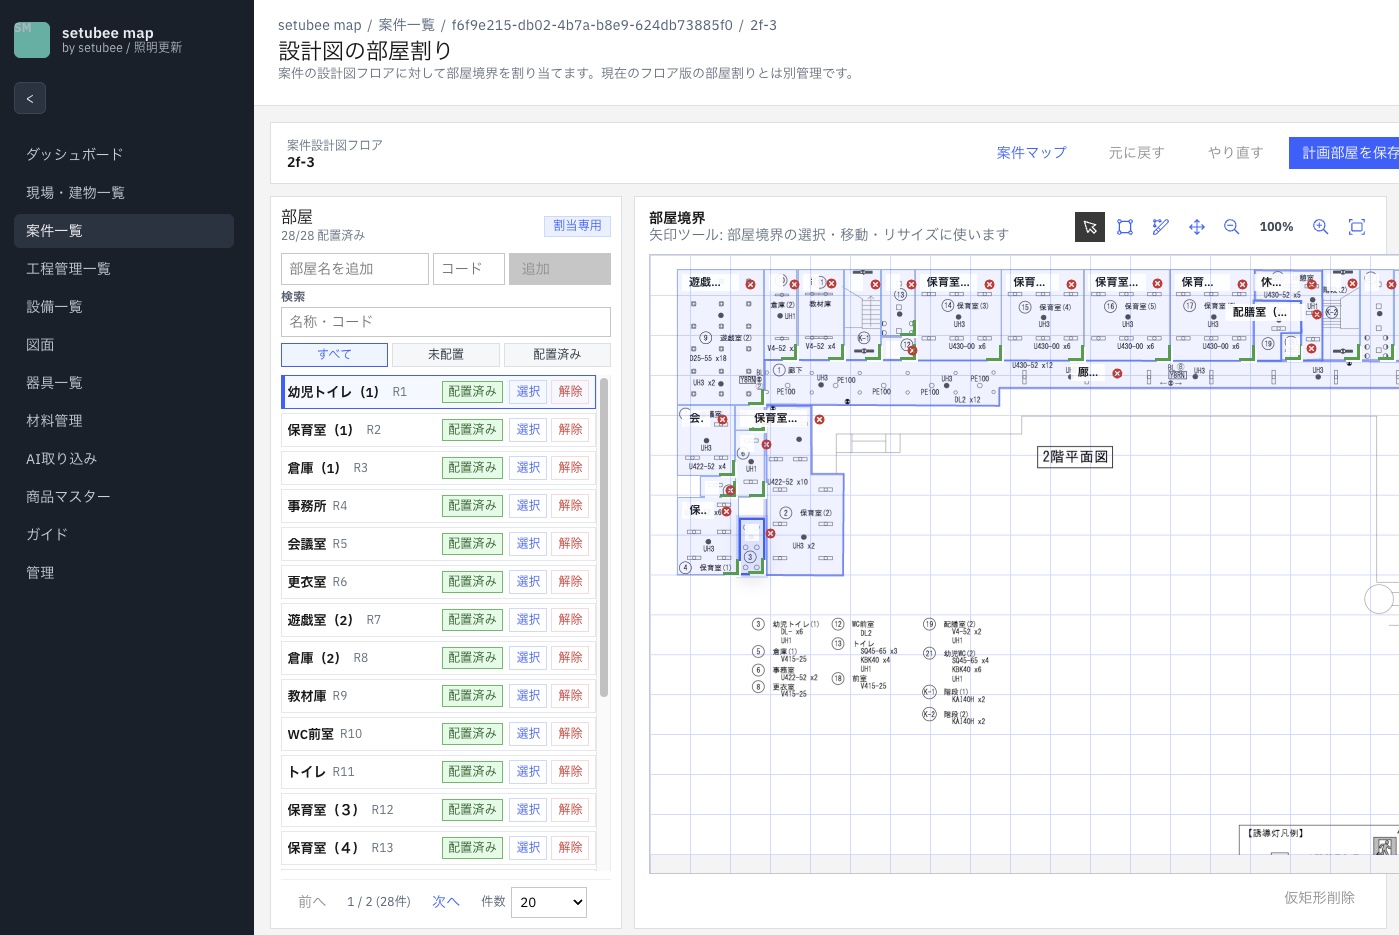Click 仮矩形削除 button
Viewport: 1399px width, 935px height.
1319,898
